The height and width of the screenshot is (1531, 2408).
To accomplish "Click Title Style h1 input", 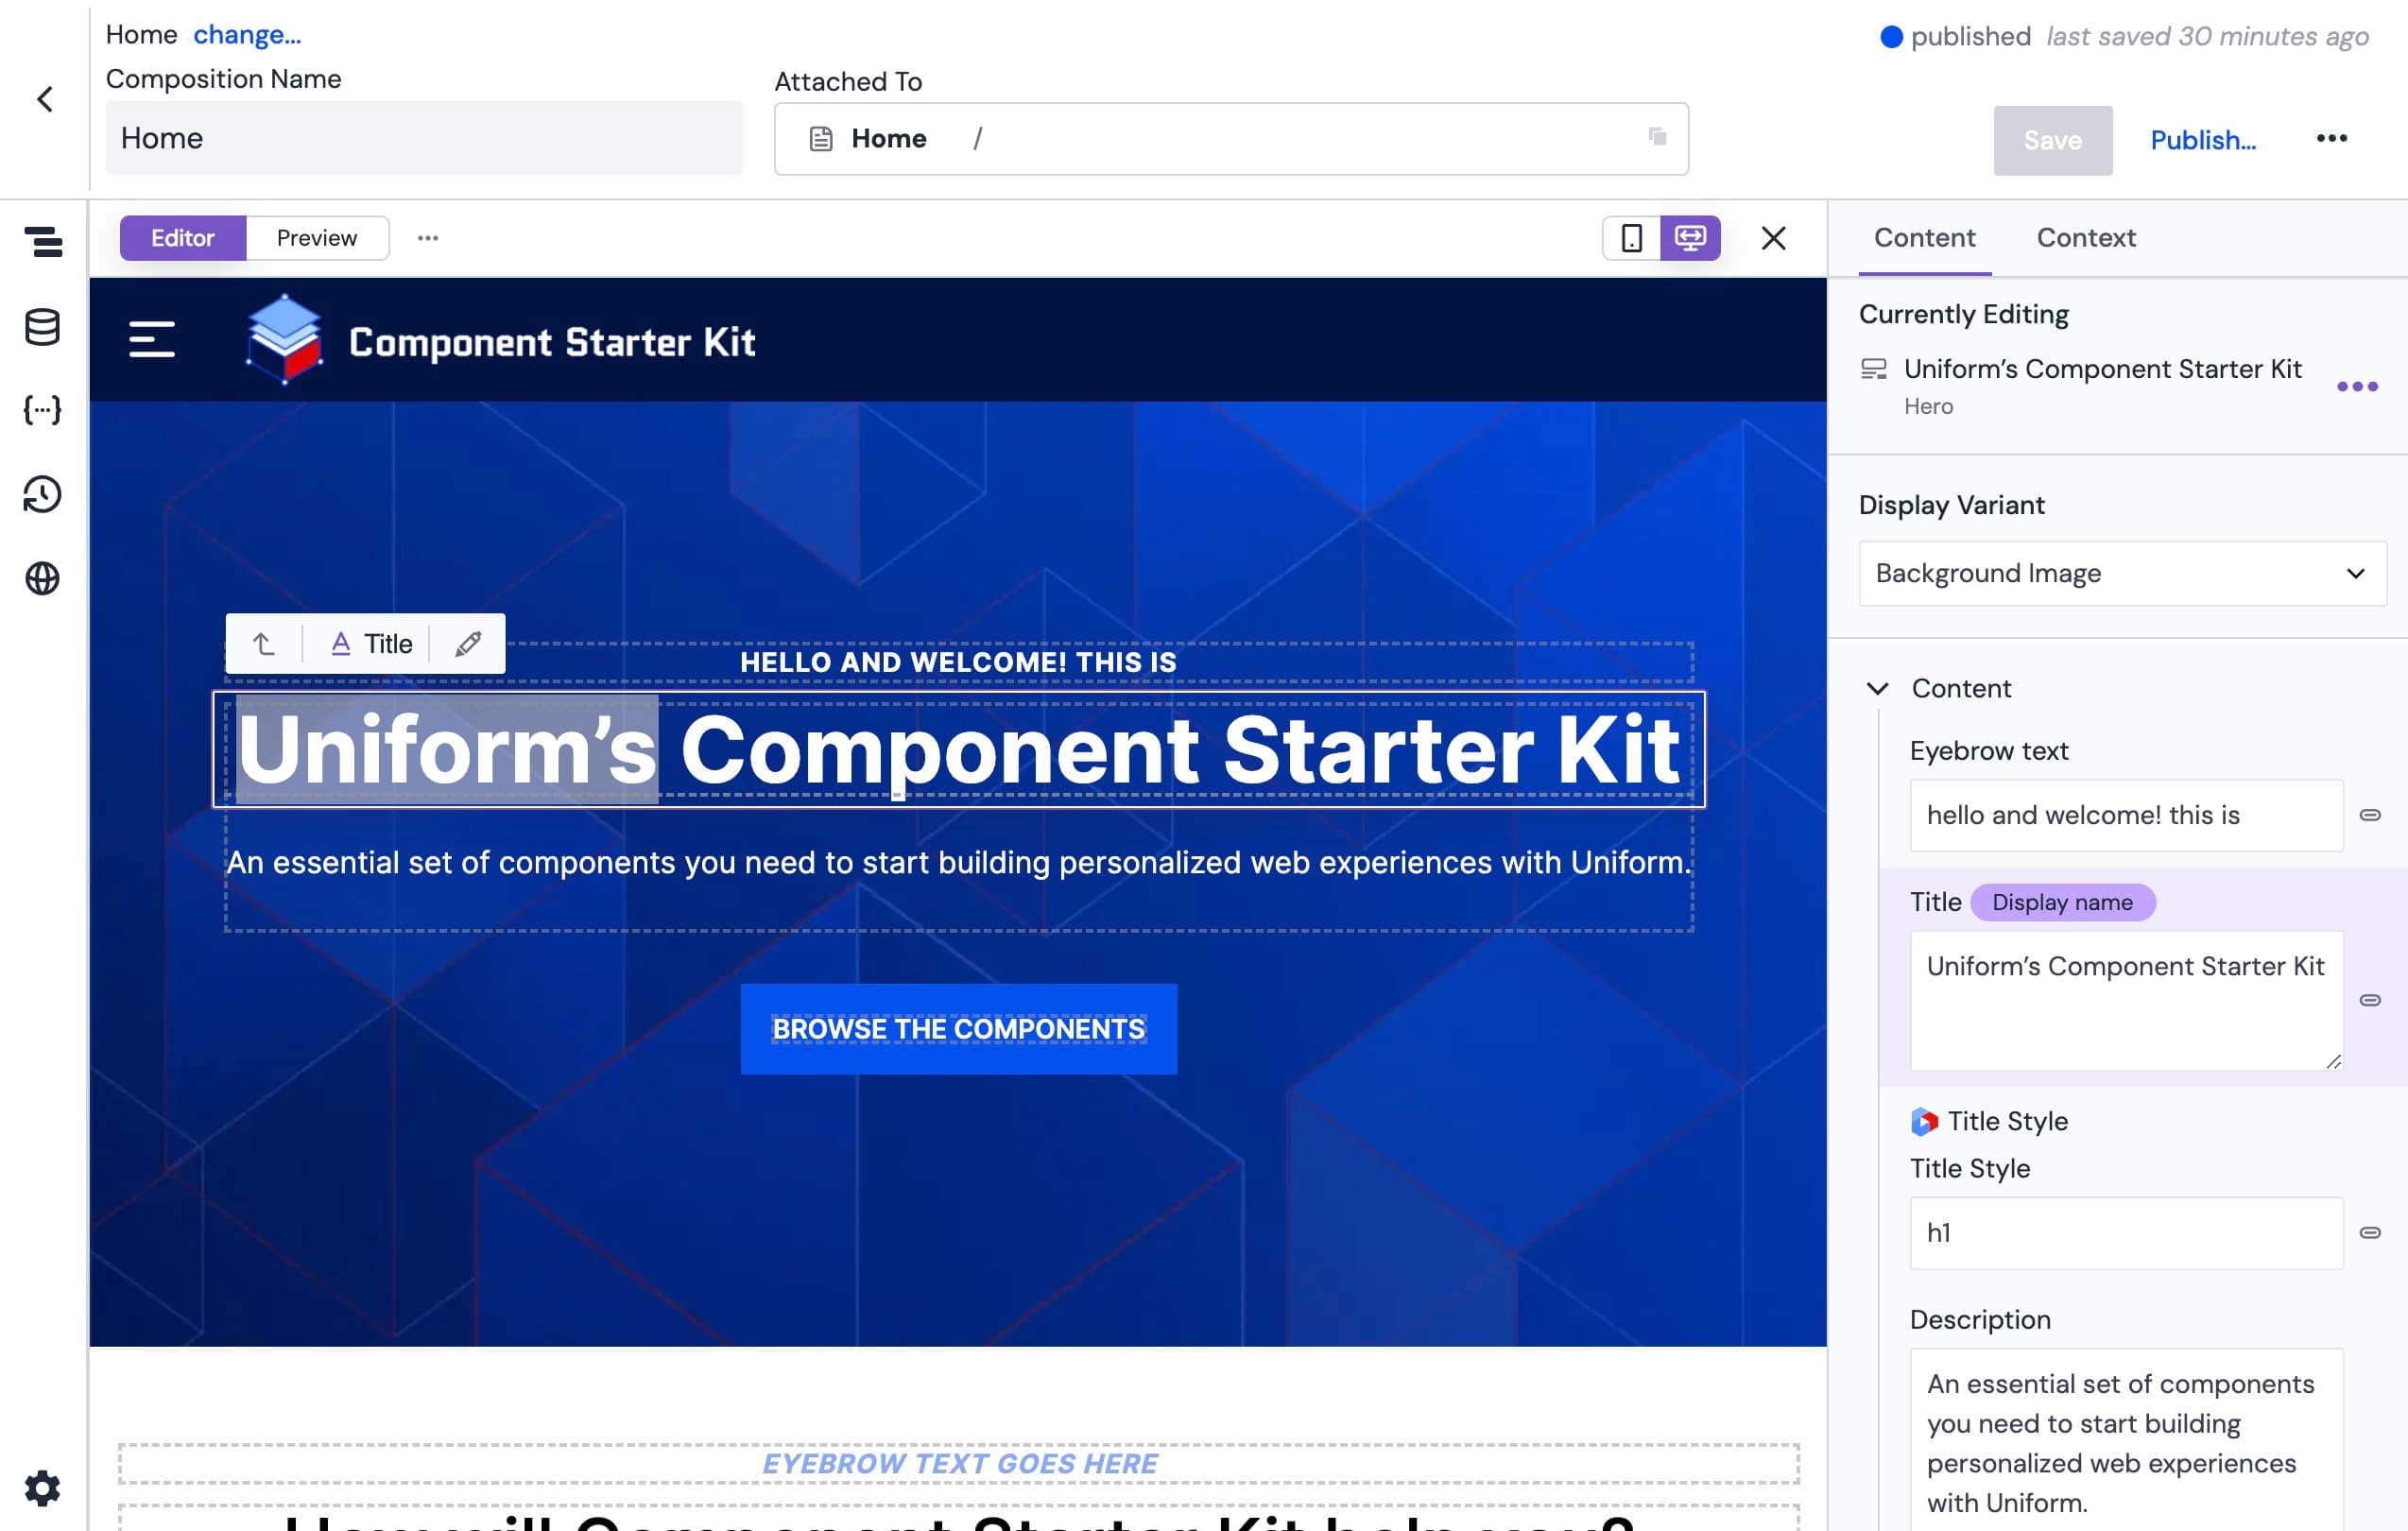I will 2126,1232.
